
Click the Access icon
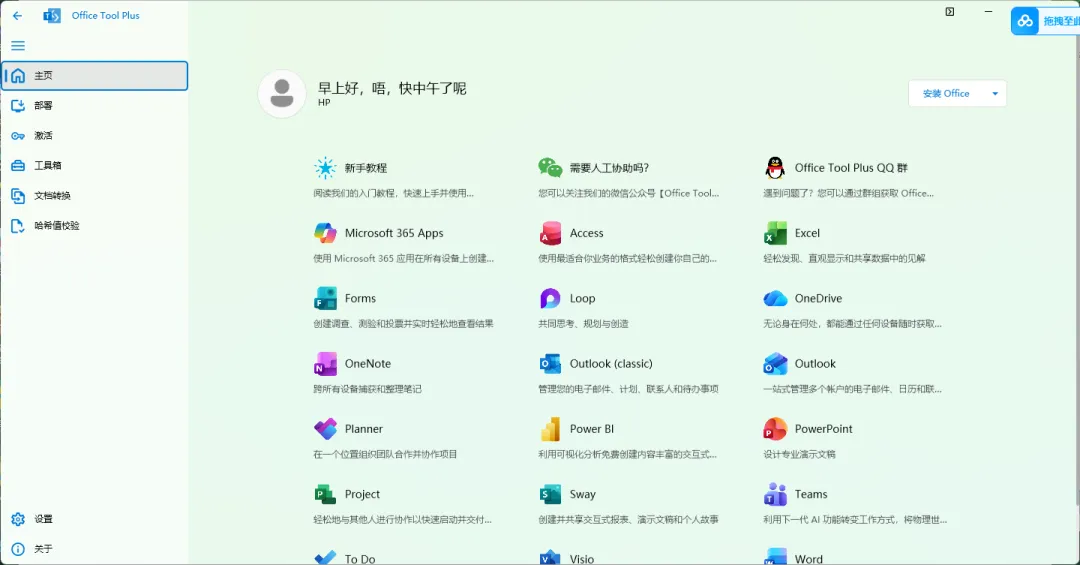point(550,233)
